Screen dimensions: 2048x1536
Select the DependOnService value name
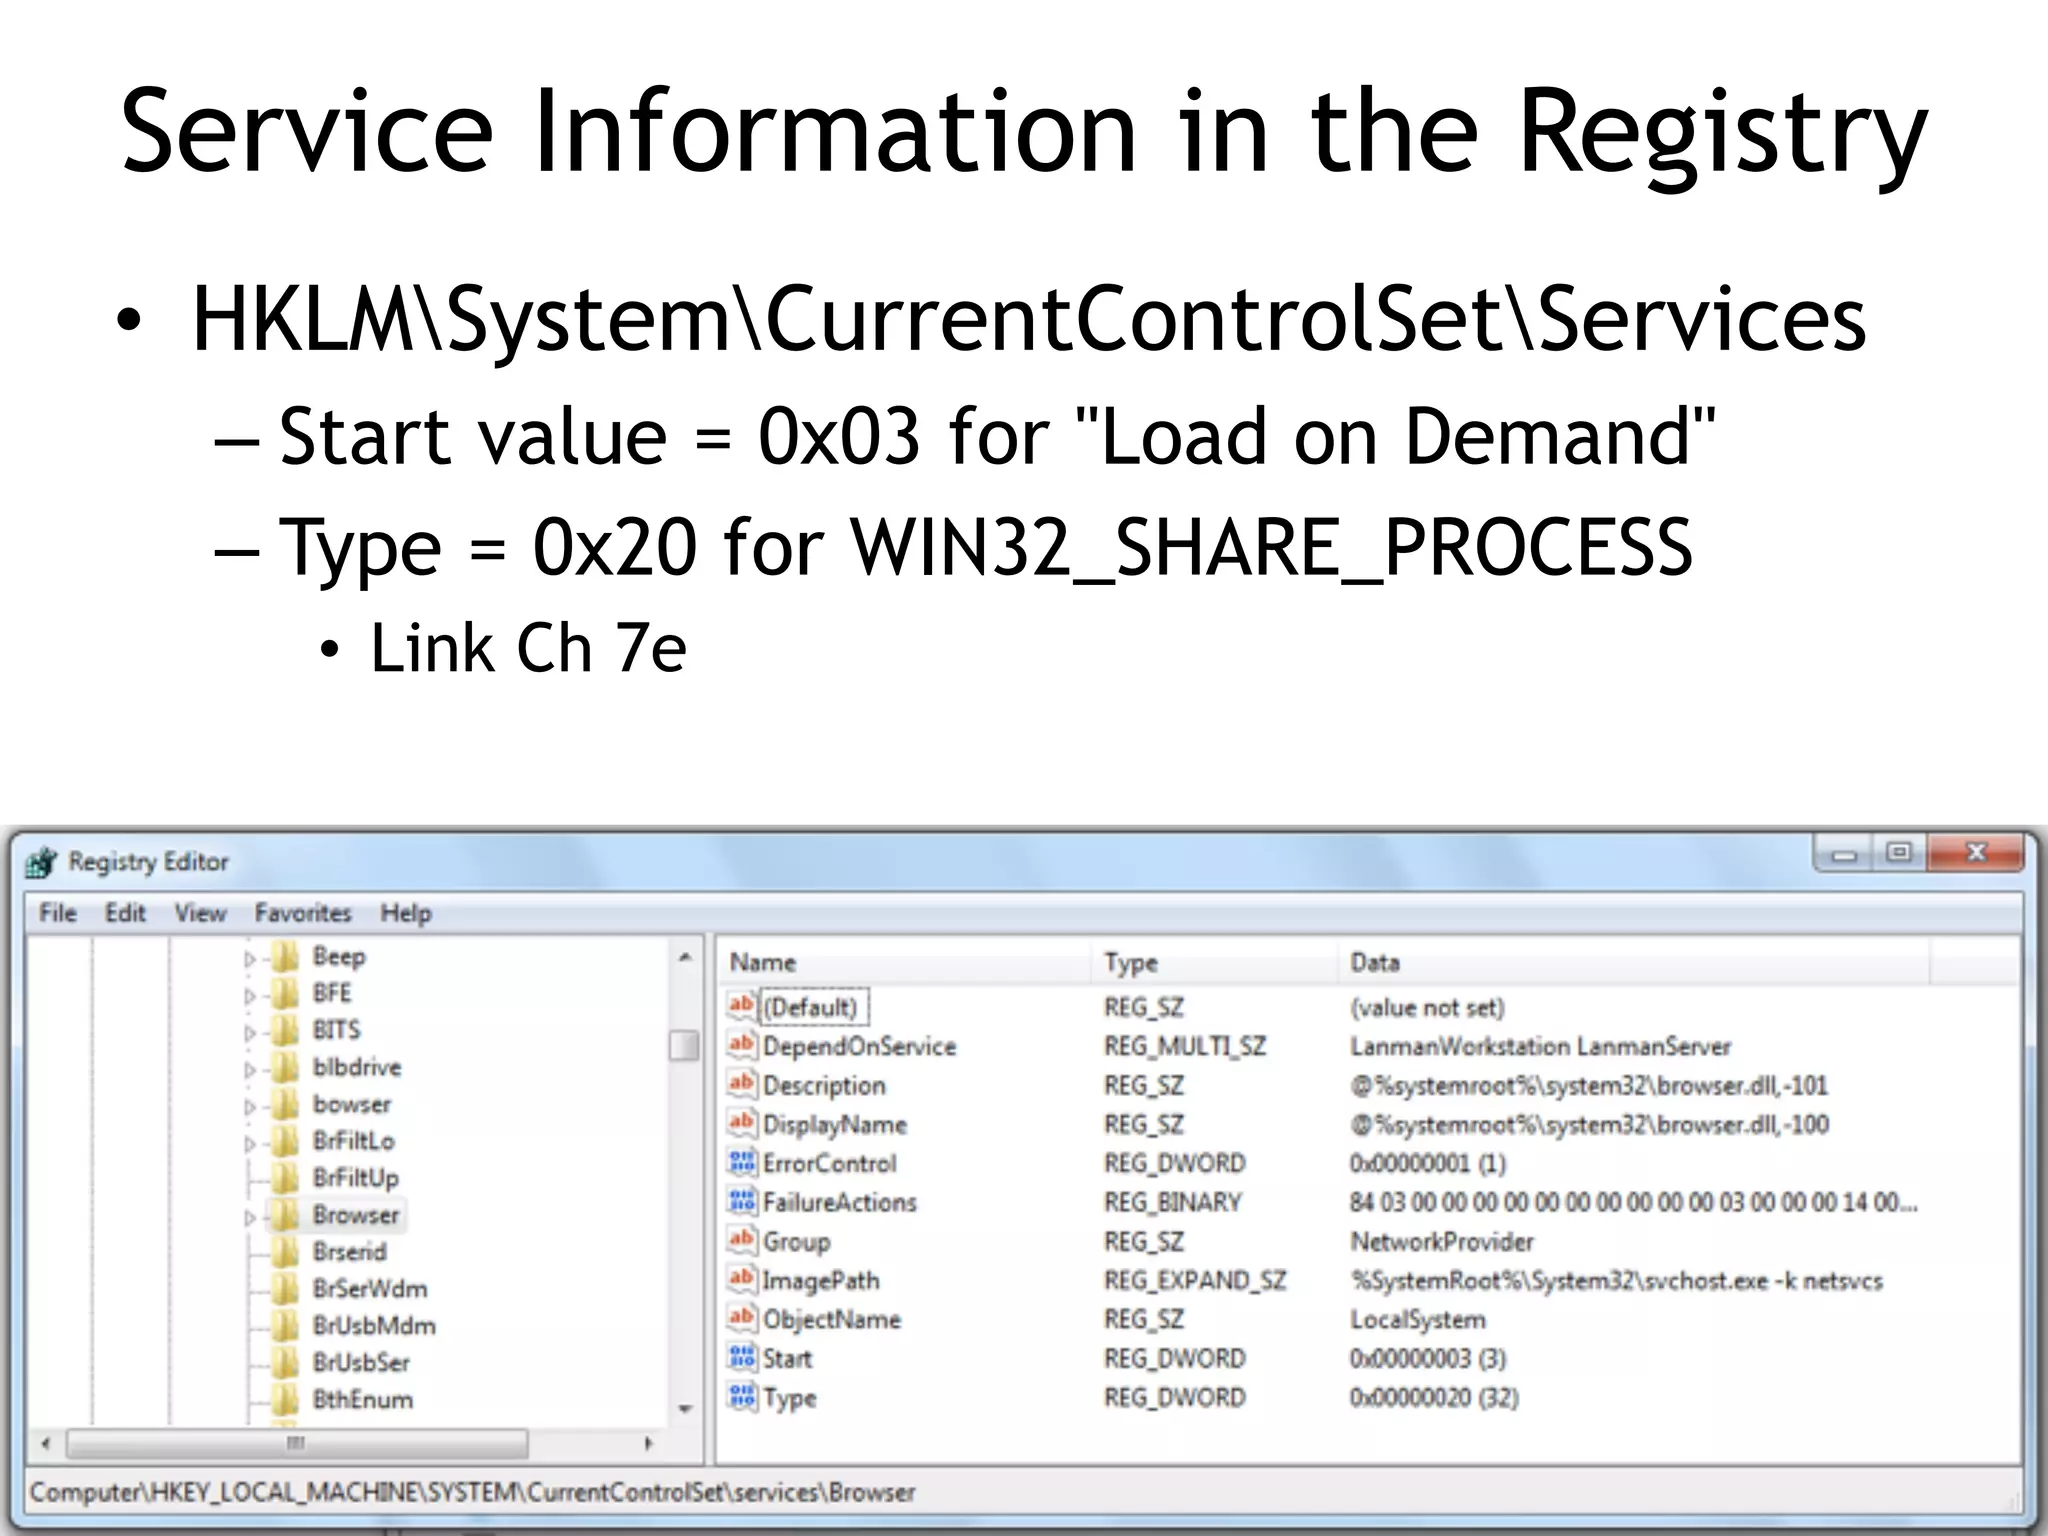pyautogui.click(x=860, y=1046)
